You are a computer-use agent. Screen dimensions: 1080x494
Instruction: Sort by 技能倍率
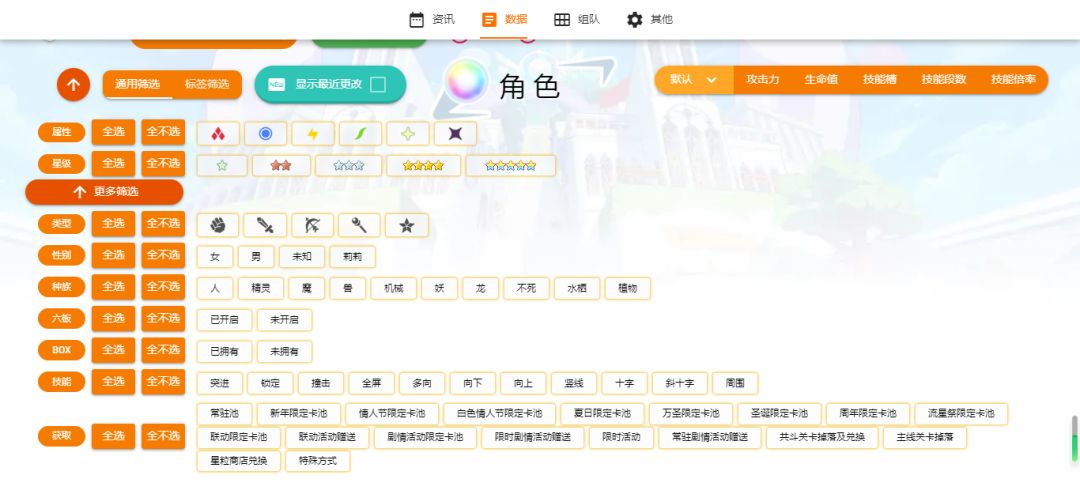1013,79
